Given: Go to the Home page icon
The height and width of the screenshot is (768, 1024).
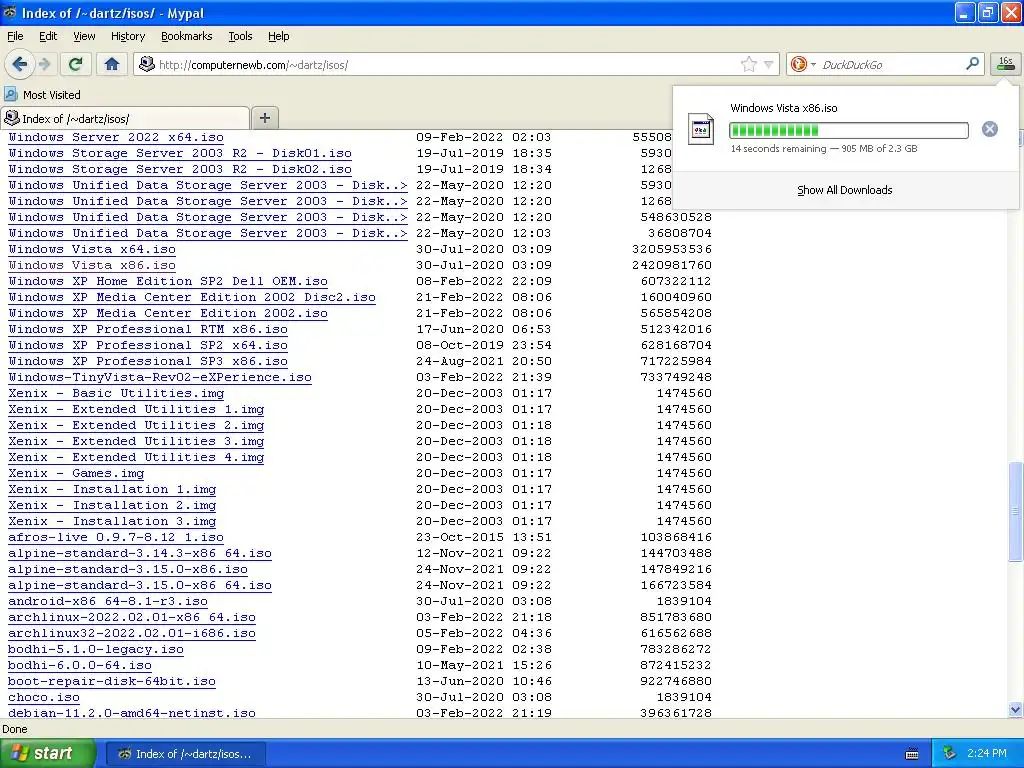Looking at the screenshot, I should pos(112,64).
